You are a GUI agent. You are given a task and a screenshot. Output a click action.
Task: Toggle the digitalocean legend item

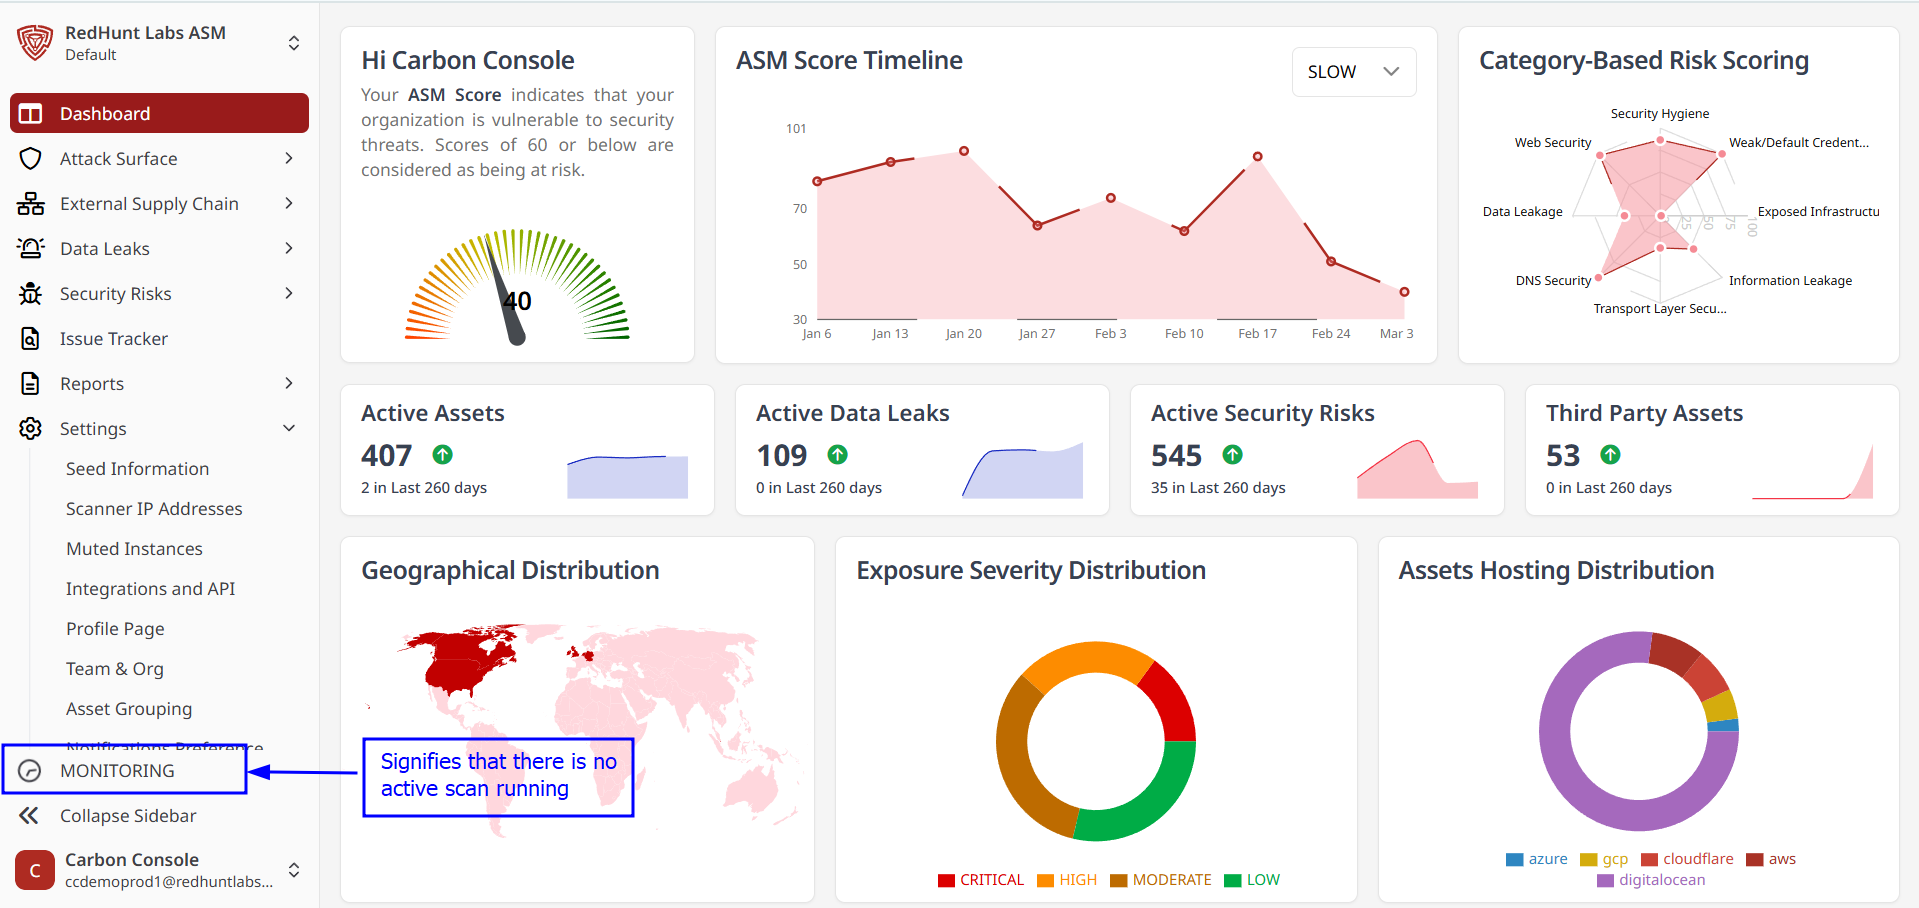[x=1651, y=880]
